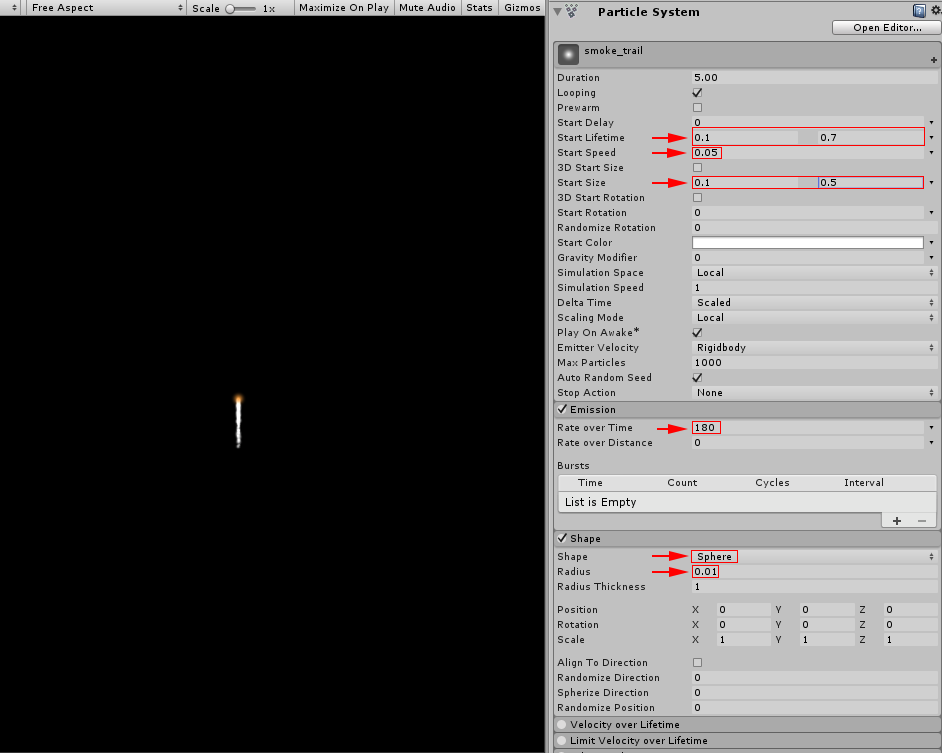Open Rate over Time mode dropdown arrow
Screen dimensions: 942x753
pos(932,428)
